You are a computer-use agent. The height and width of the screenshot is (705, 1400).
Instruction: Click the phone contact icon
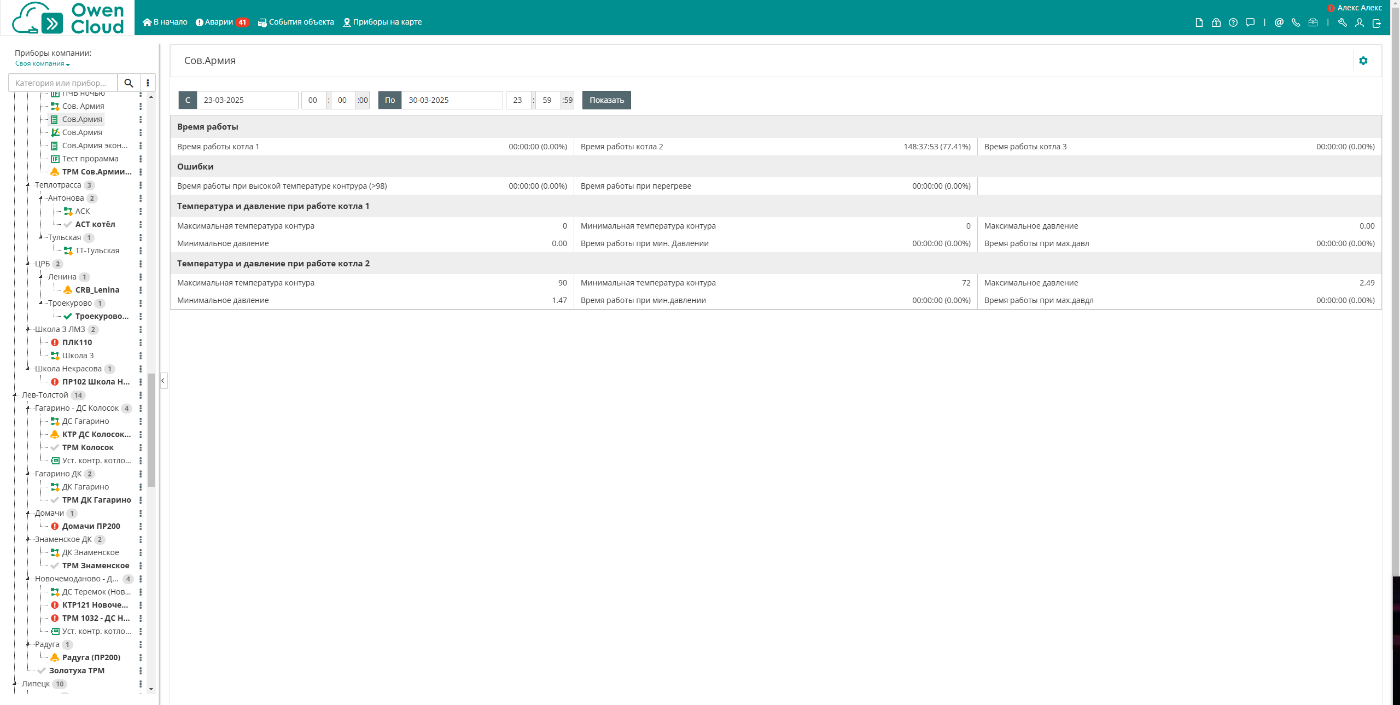pyautogui.click(x=1296, y=22)
